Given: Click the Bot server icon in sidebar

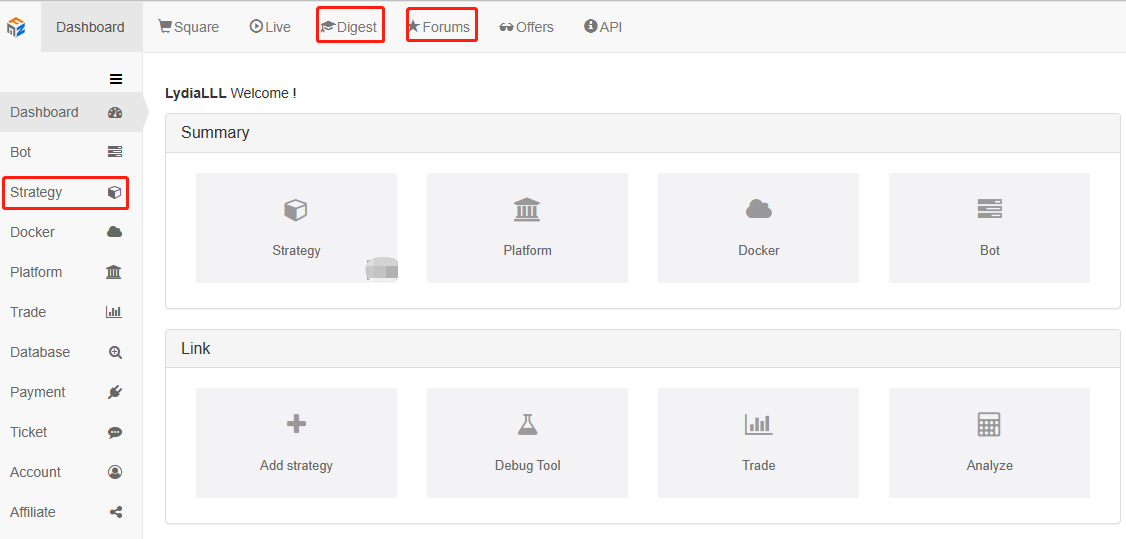Looking at the screenshot, I should pos(115,152).
